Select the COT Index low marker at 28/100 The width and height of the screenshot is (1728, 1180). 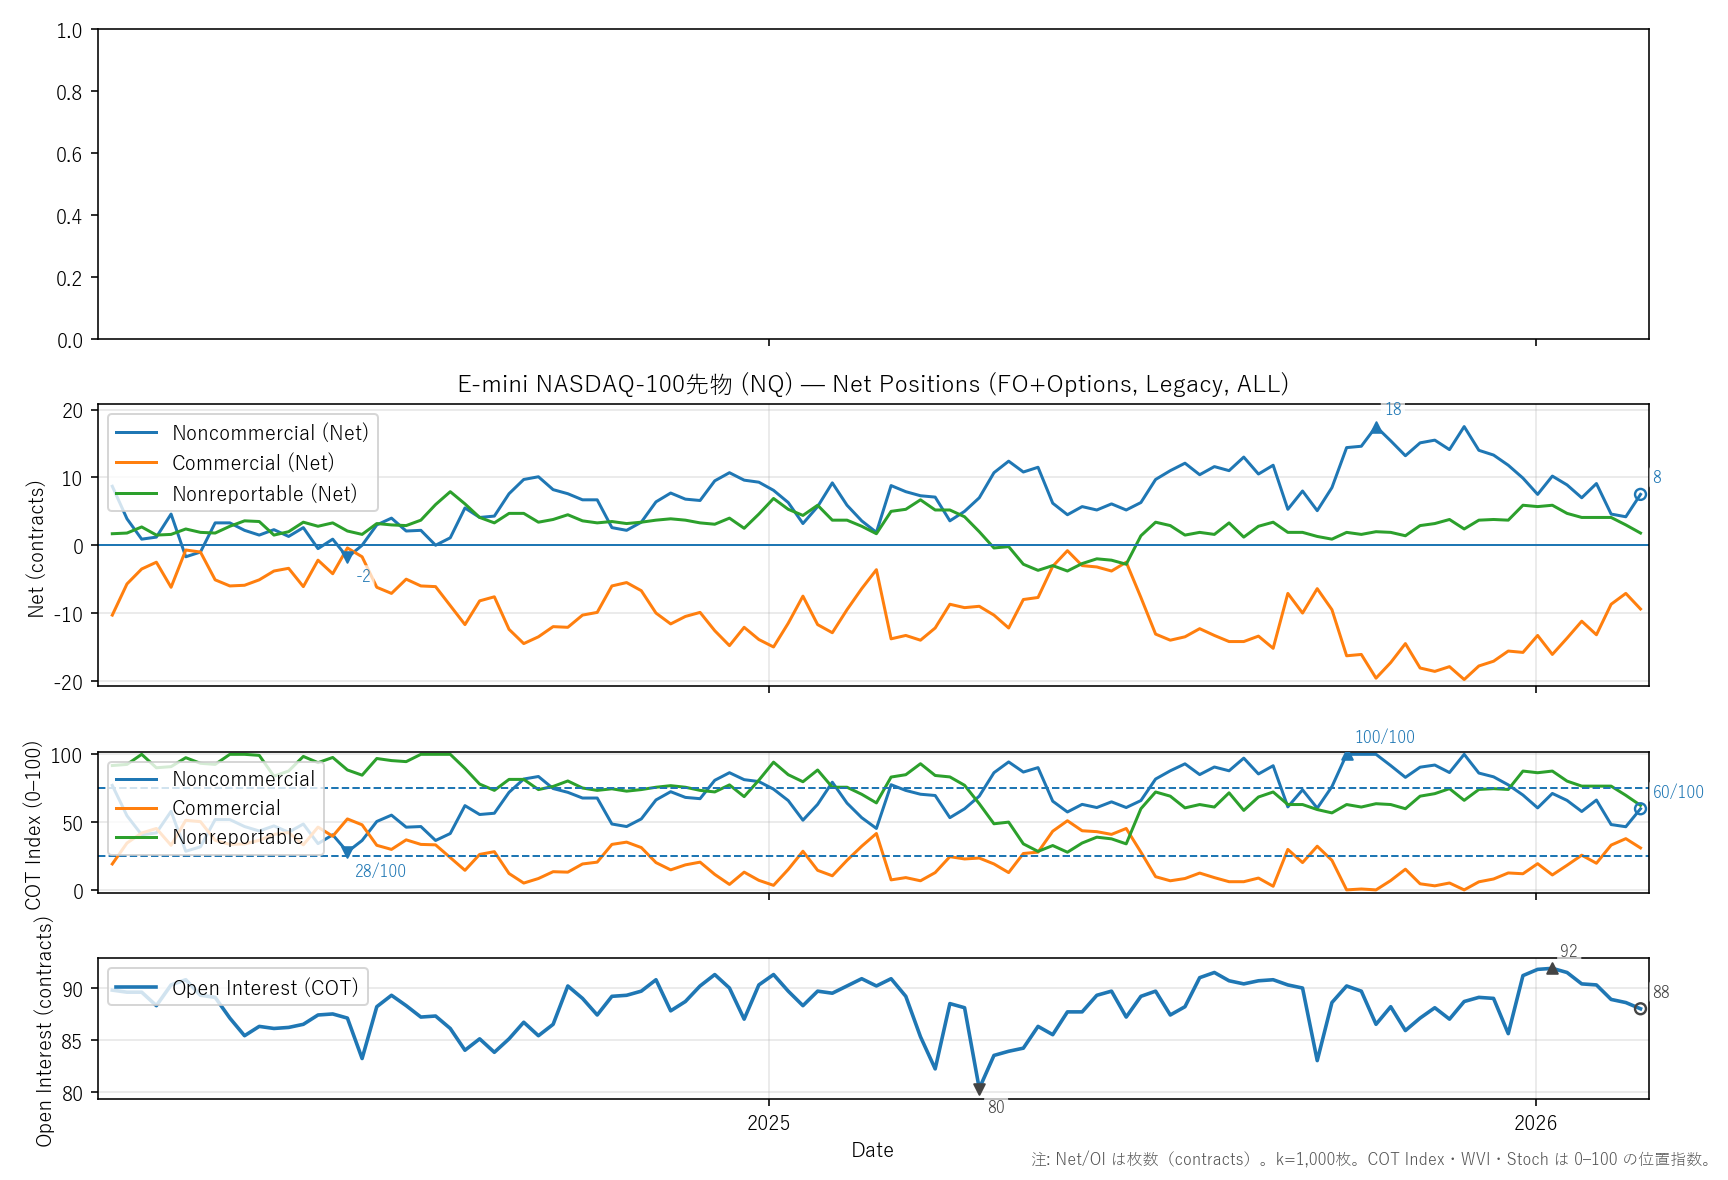347,852
